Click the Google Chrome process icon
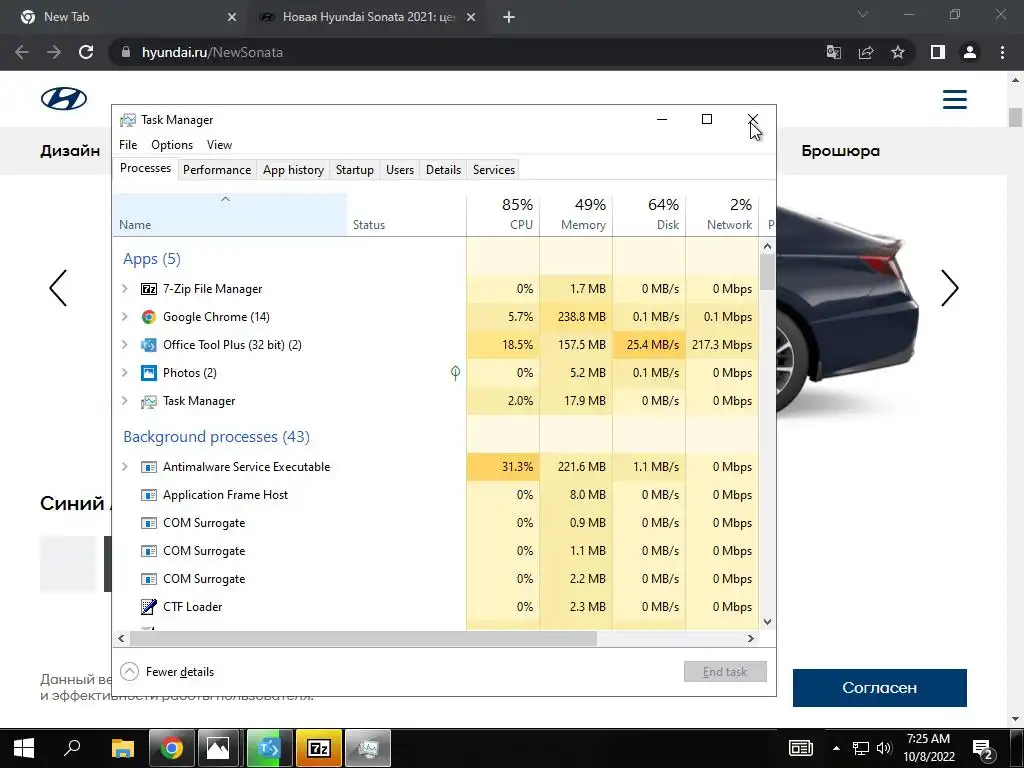 (x=149, y=317)
